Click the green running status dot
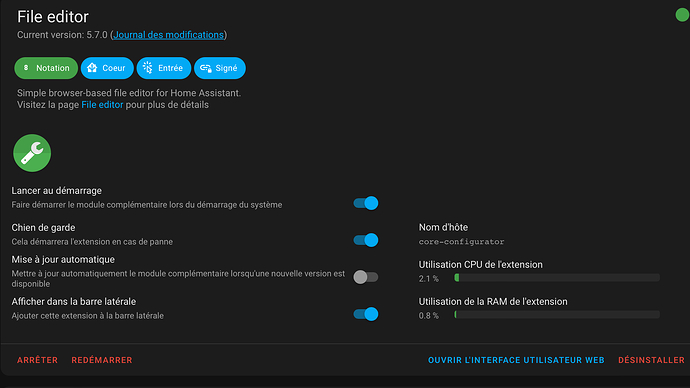The image size is (690, 388). point(683,15)
